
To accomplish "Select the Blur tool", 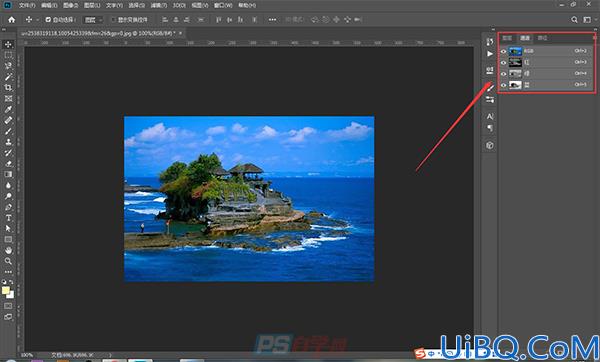I will [8, 185].
